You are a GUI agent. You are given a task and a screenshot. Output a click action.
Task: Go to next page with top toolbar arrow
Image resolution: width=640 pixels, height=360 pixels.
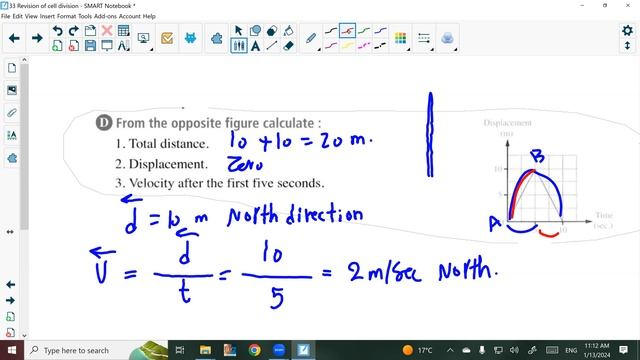click(x=37, y=38)
